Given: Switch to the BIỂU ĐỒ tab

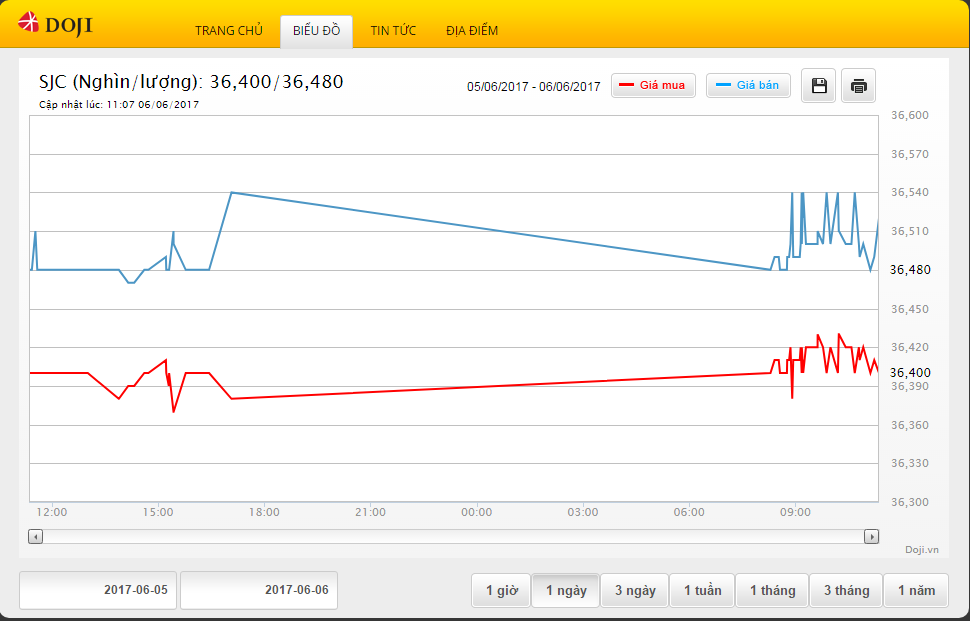Looking at the screenshot, I should [316, 31].
